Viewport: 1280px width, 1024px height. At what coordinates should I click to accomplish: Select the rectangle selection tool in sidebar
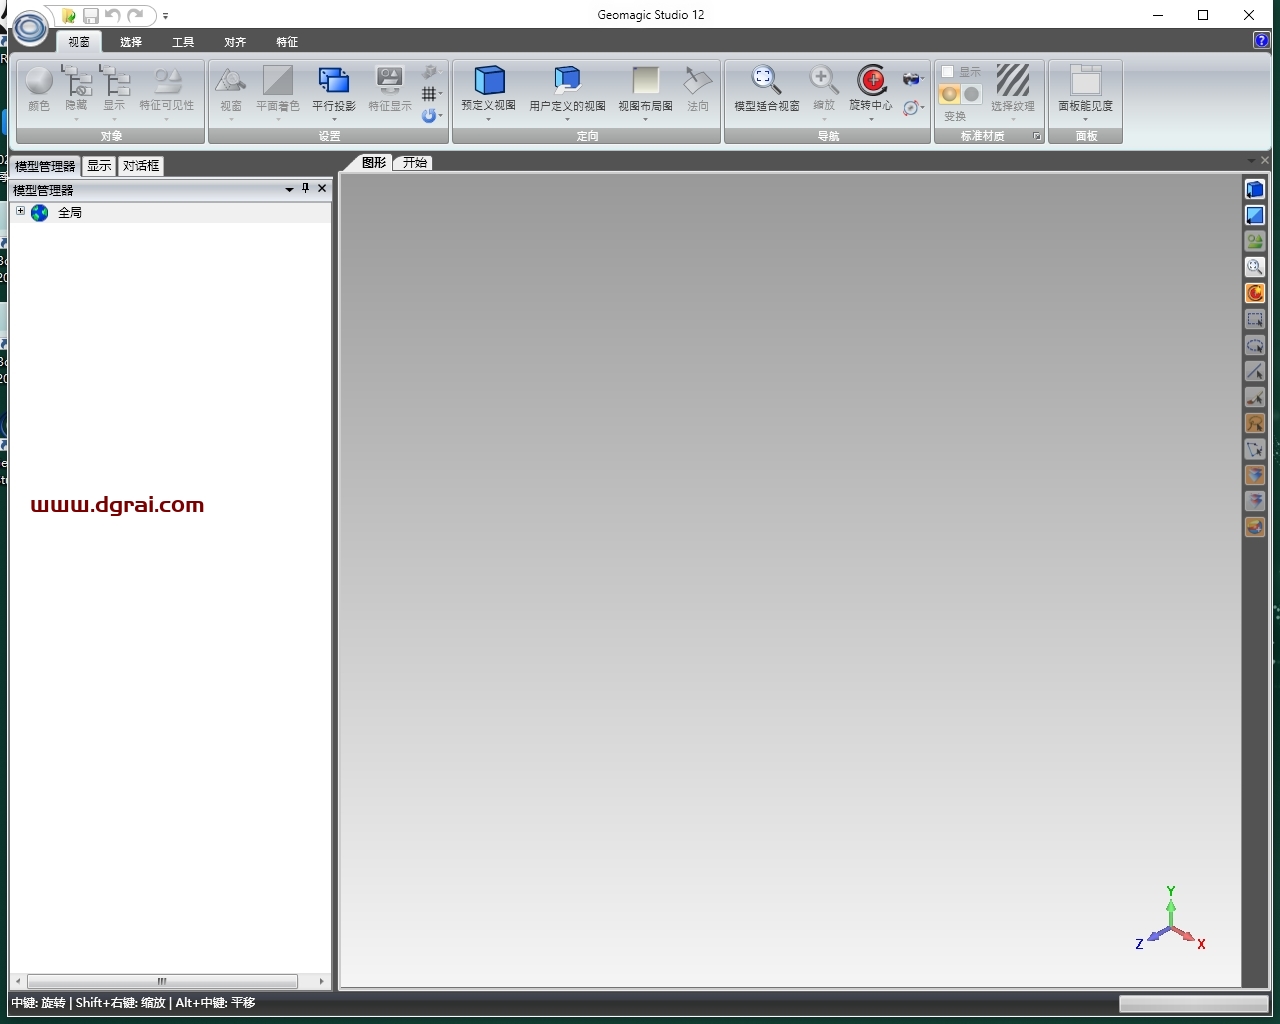tap(1255, 319)
